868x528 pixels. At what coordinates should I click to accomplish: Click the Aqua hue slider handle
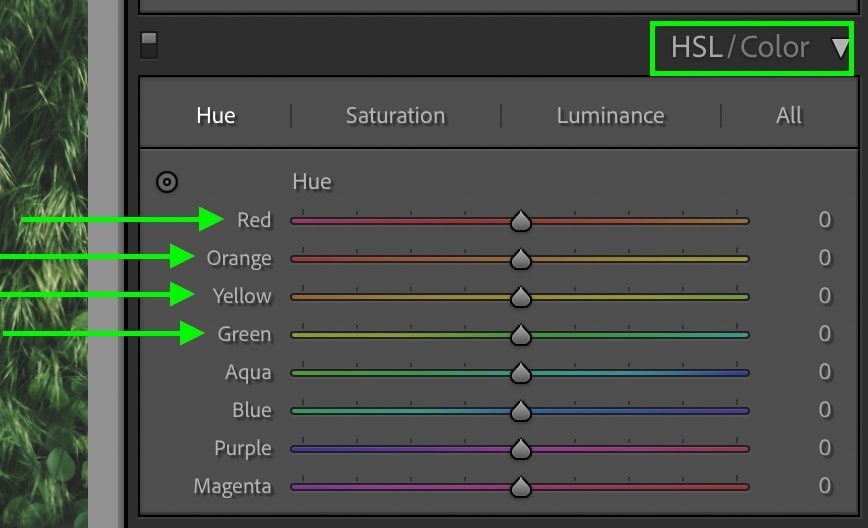pyautogui.click(x=520, y=373)
